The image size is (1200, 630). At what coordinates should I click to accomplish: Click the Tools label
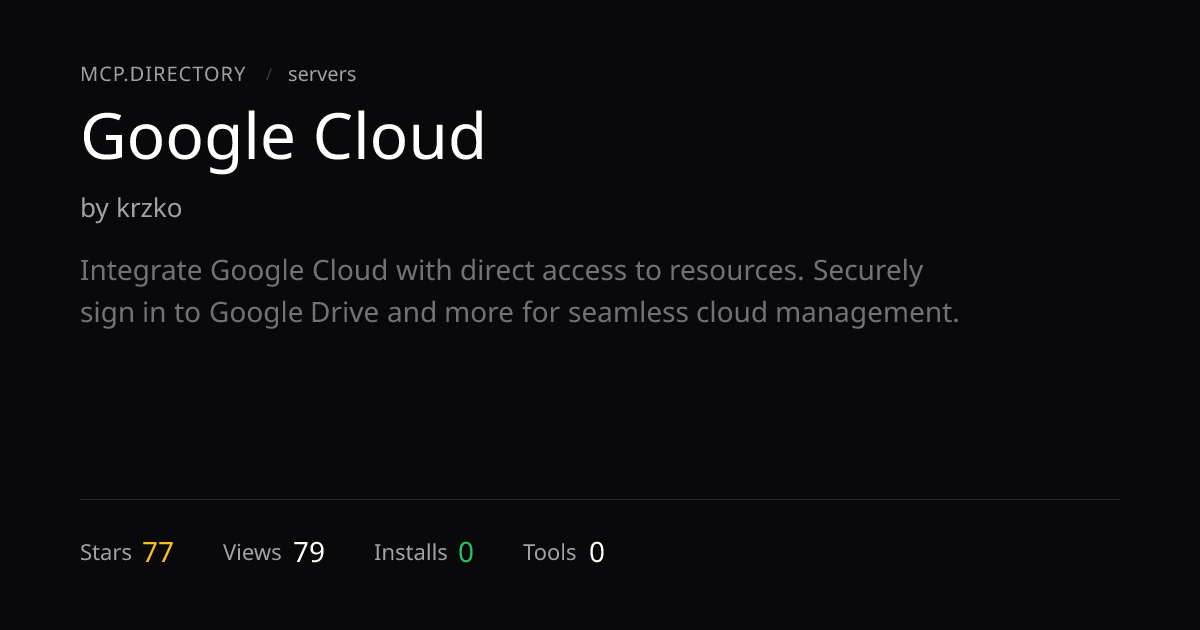click(550, 552)
